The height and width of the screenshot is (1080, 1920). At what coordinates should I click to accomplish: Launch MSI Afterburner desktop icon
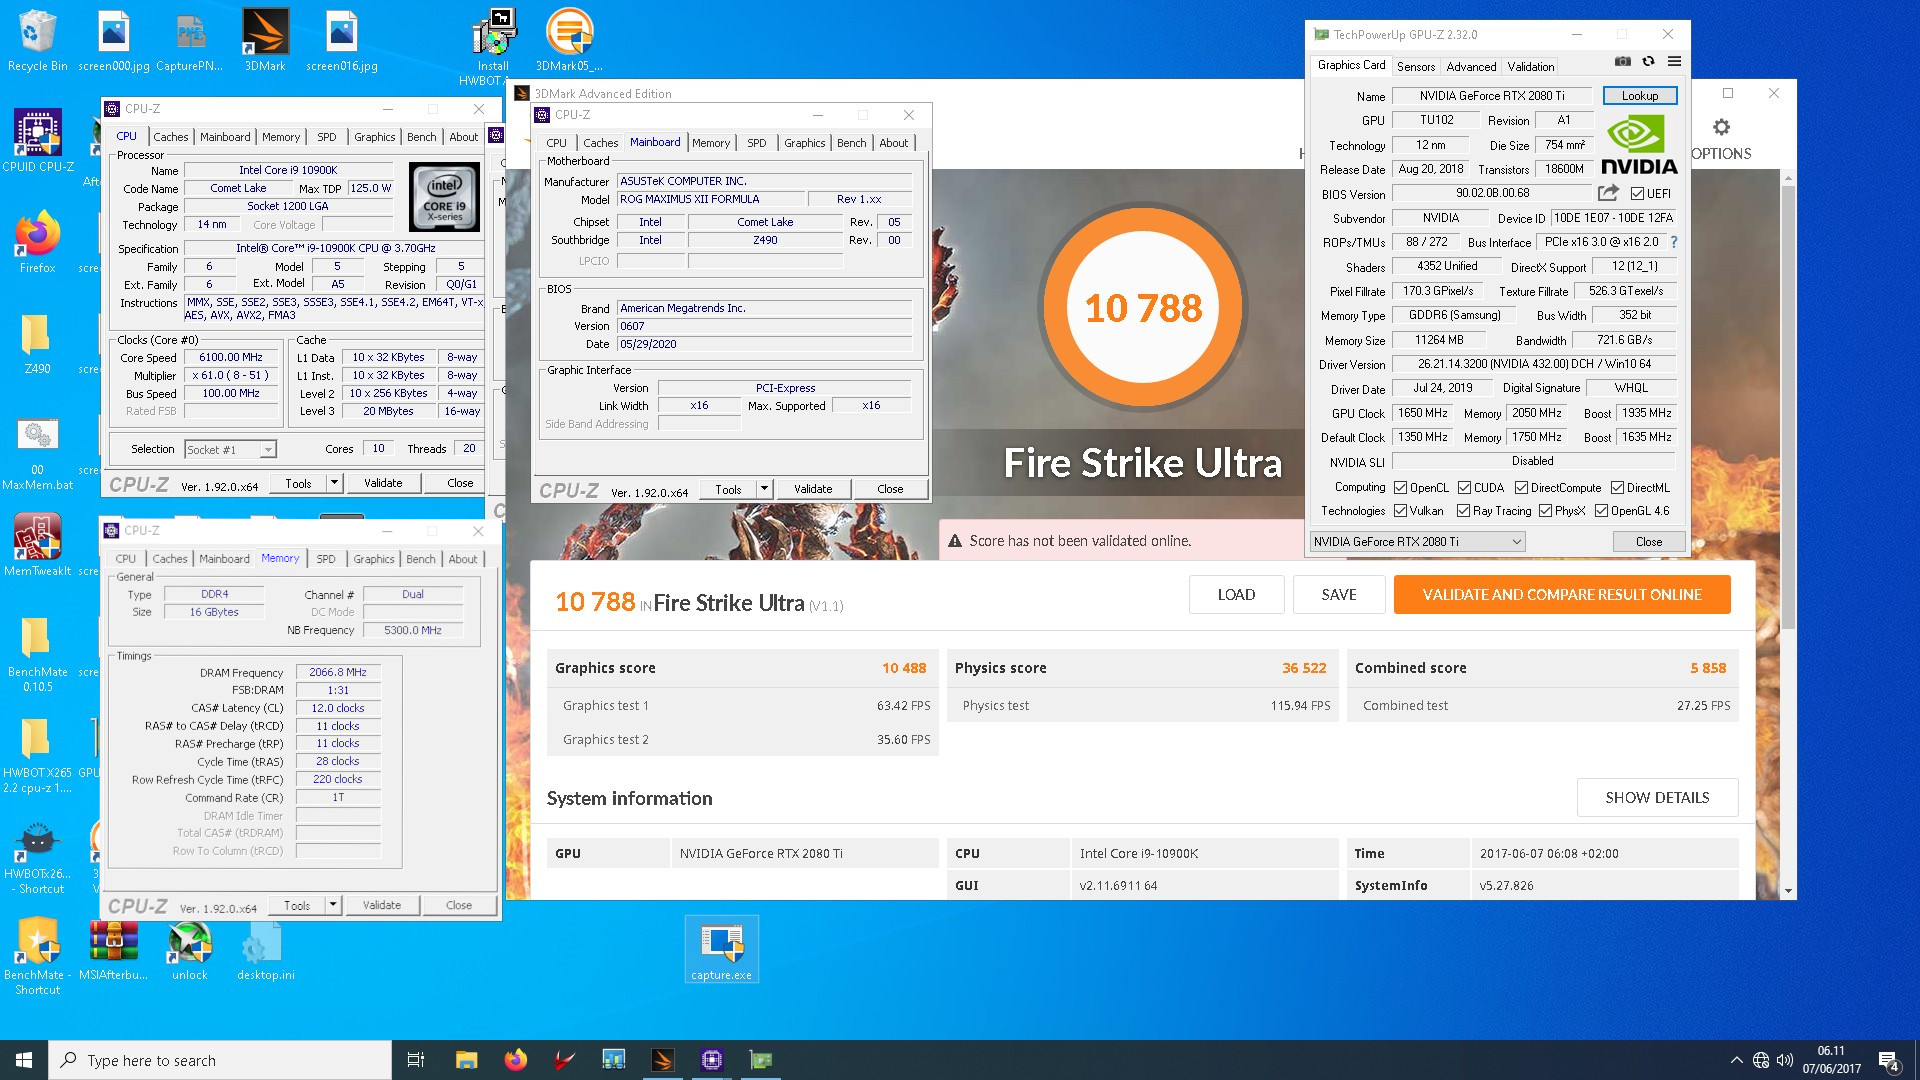tap(113, 949)
